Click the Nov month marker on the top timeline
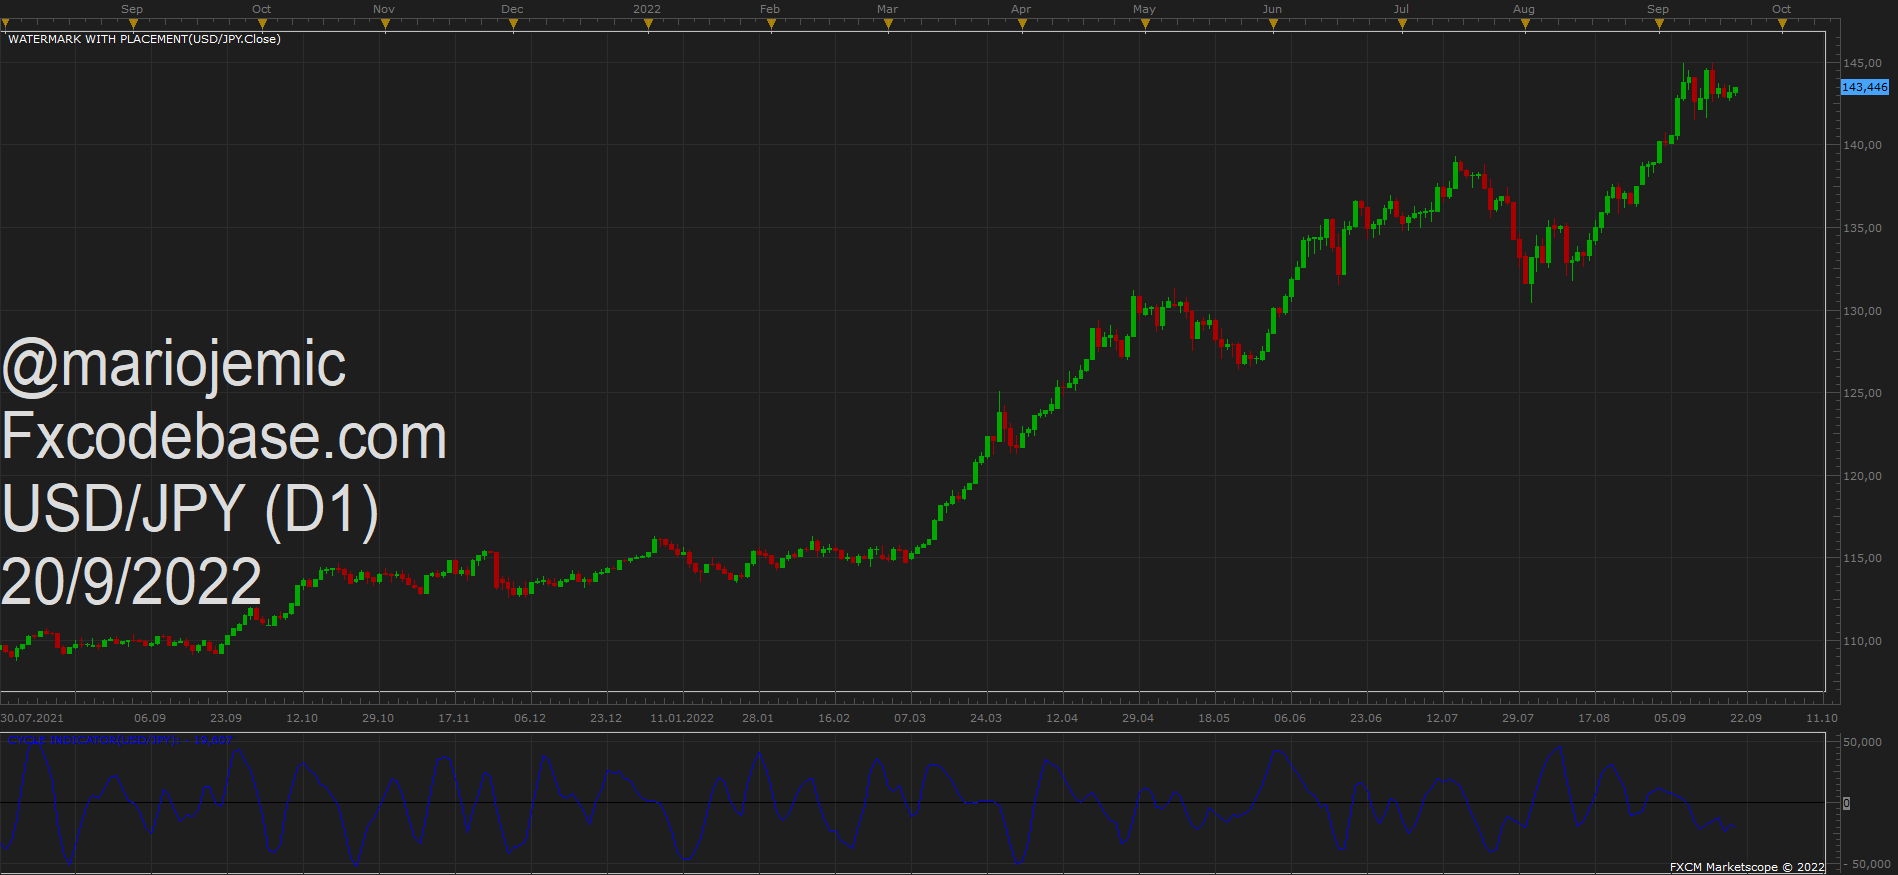This screenshot has width=1898, height=875. pyautogui.click(x=384, y=9)
